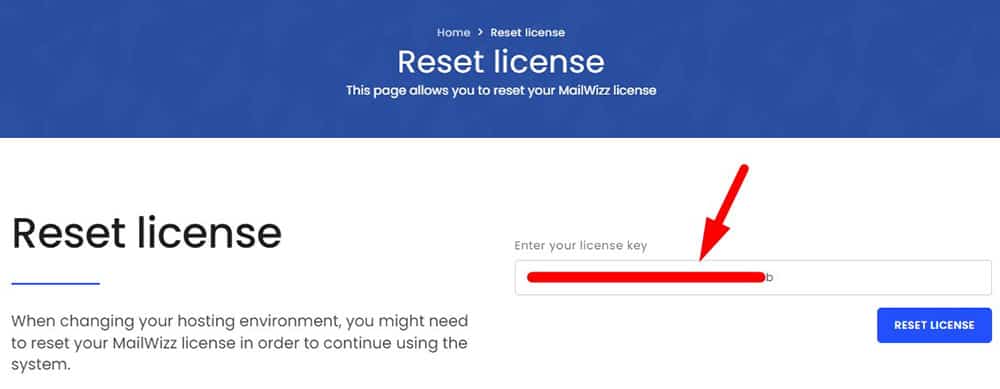
Task: Click the large white Reset license banner title
Action: [501, 62]
